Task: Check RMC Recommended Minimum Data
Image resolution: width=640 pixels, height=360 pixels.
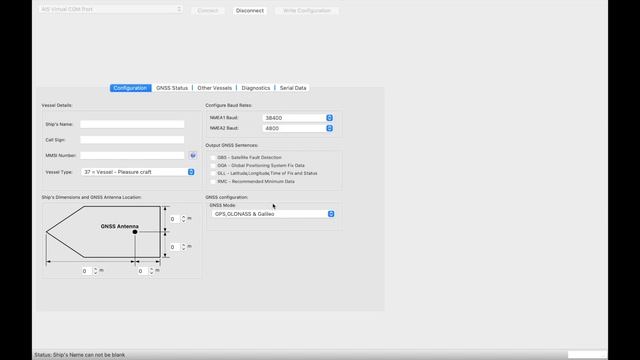Action: tap(213, 181)
